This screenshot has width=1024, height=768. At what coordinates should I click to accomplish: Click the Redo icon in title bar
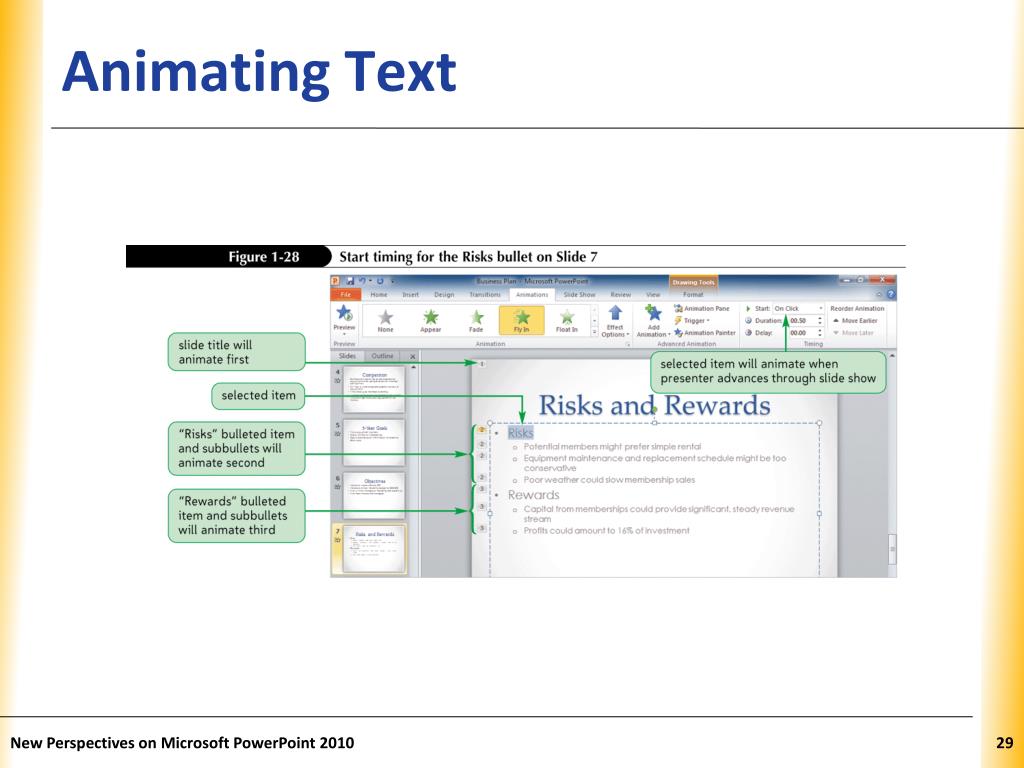click(x=379, y=281)
